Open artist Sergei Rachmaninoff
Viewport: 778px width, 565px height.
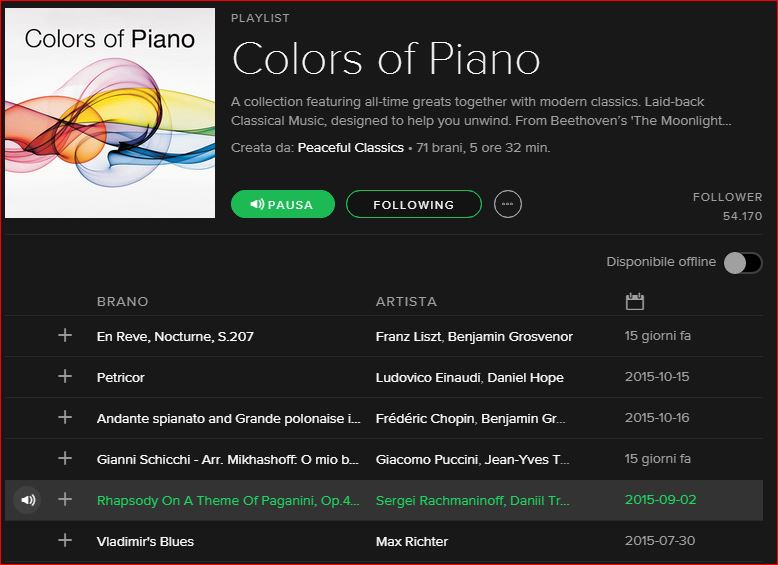[439, 501]
